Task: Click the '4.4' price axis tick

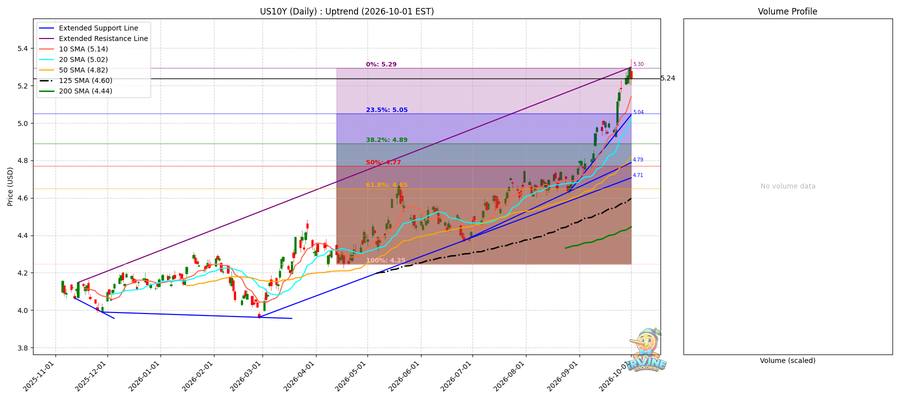Action: point(23,235)
